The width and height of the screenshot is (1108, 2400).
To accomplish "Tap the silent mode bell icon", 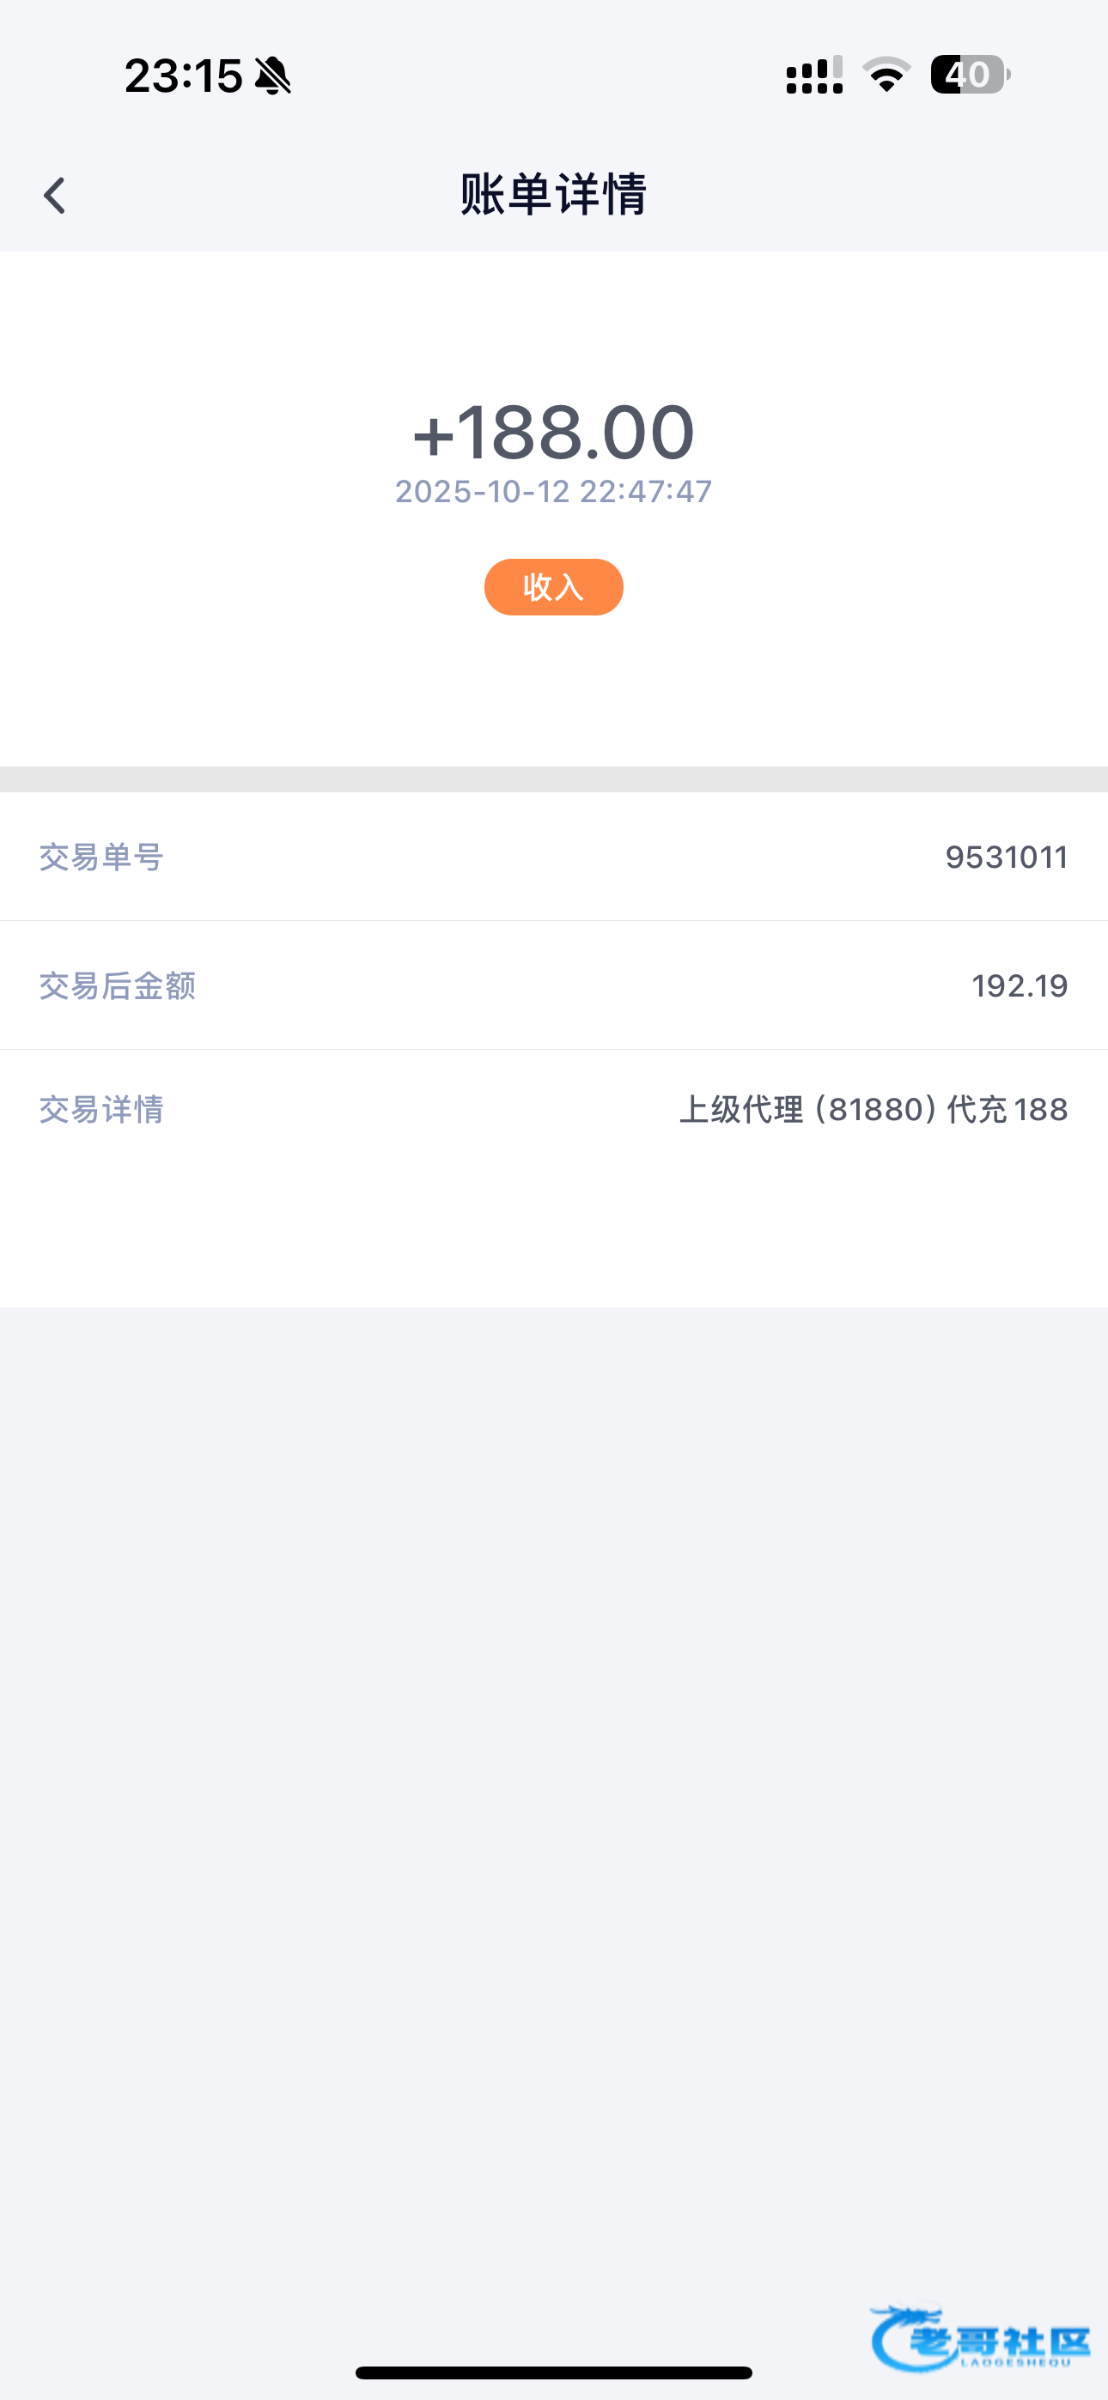I will tap(272, 76).
